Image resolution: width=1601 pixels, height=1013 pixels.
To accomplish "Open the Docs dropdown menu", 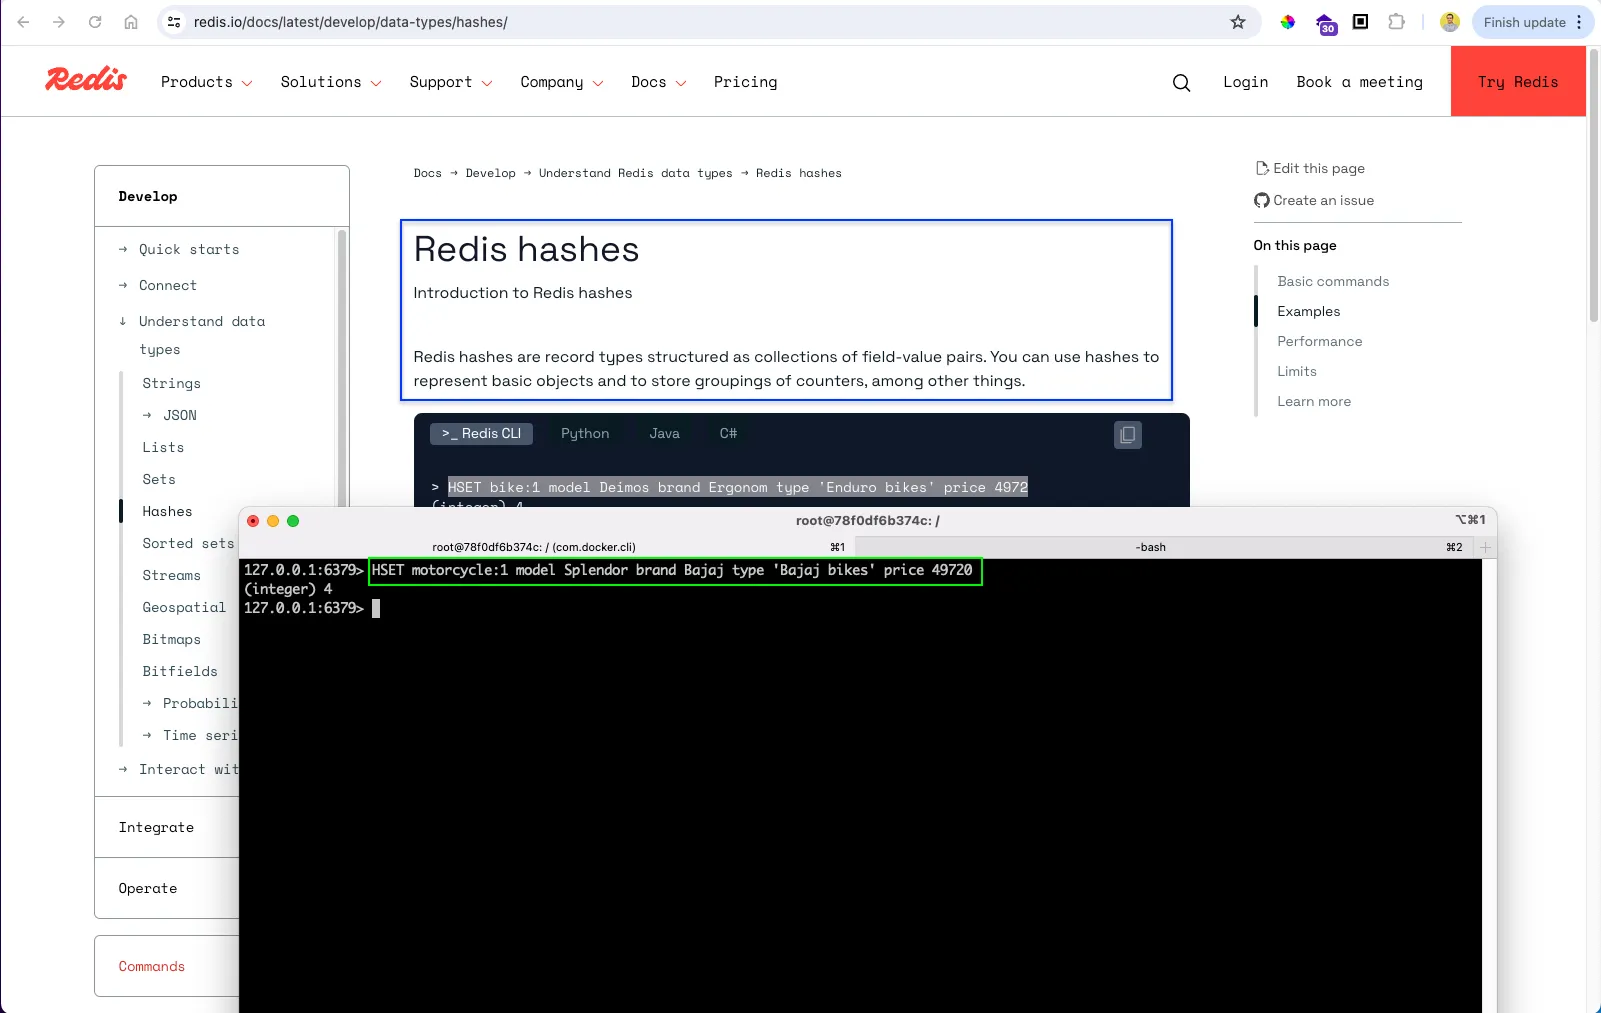I will click(x=659, y=82).
